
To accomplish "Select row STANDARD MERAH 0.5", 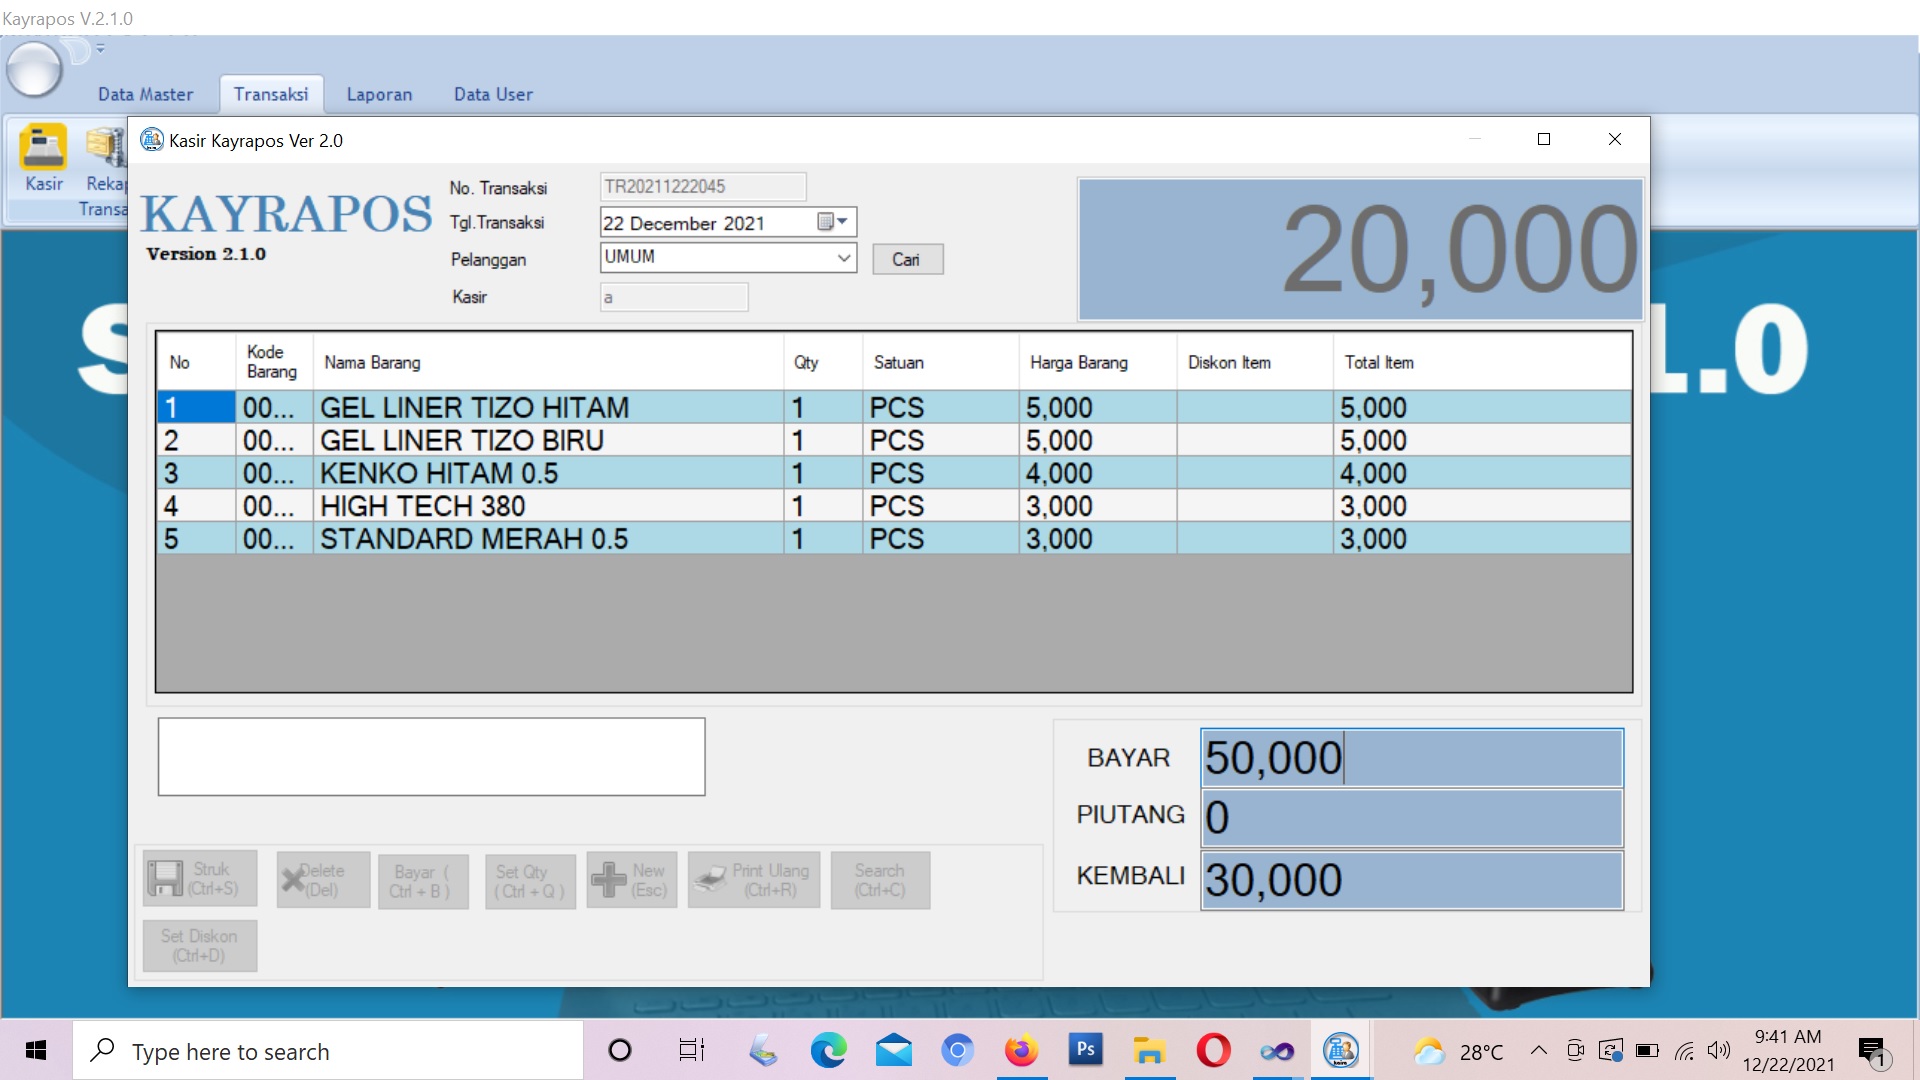I will pos(893,538).
